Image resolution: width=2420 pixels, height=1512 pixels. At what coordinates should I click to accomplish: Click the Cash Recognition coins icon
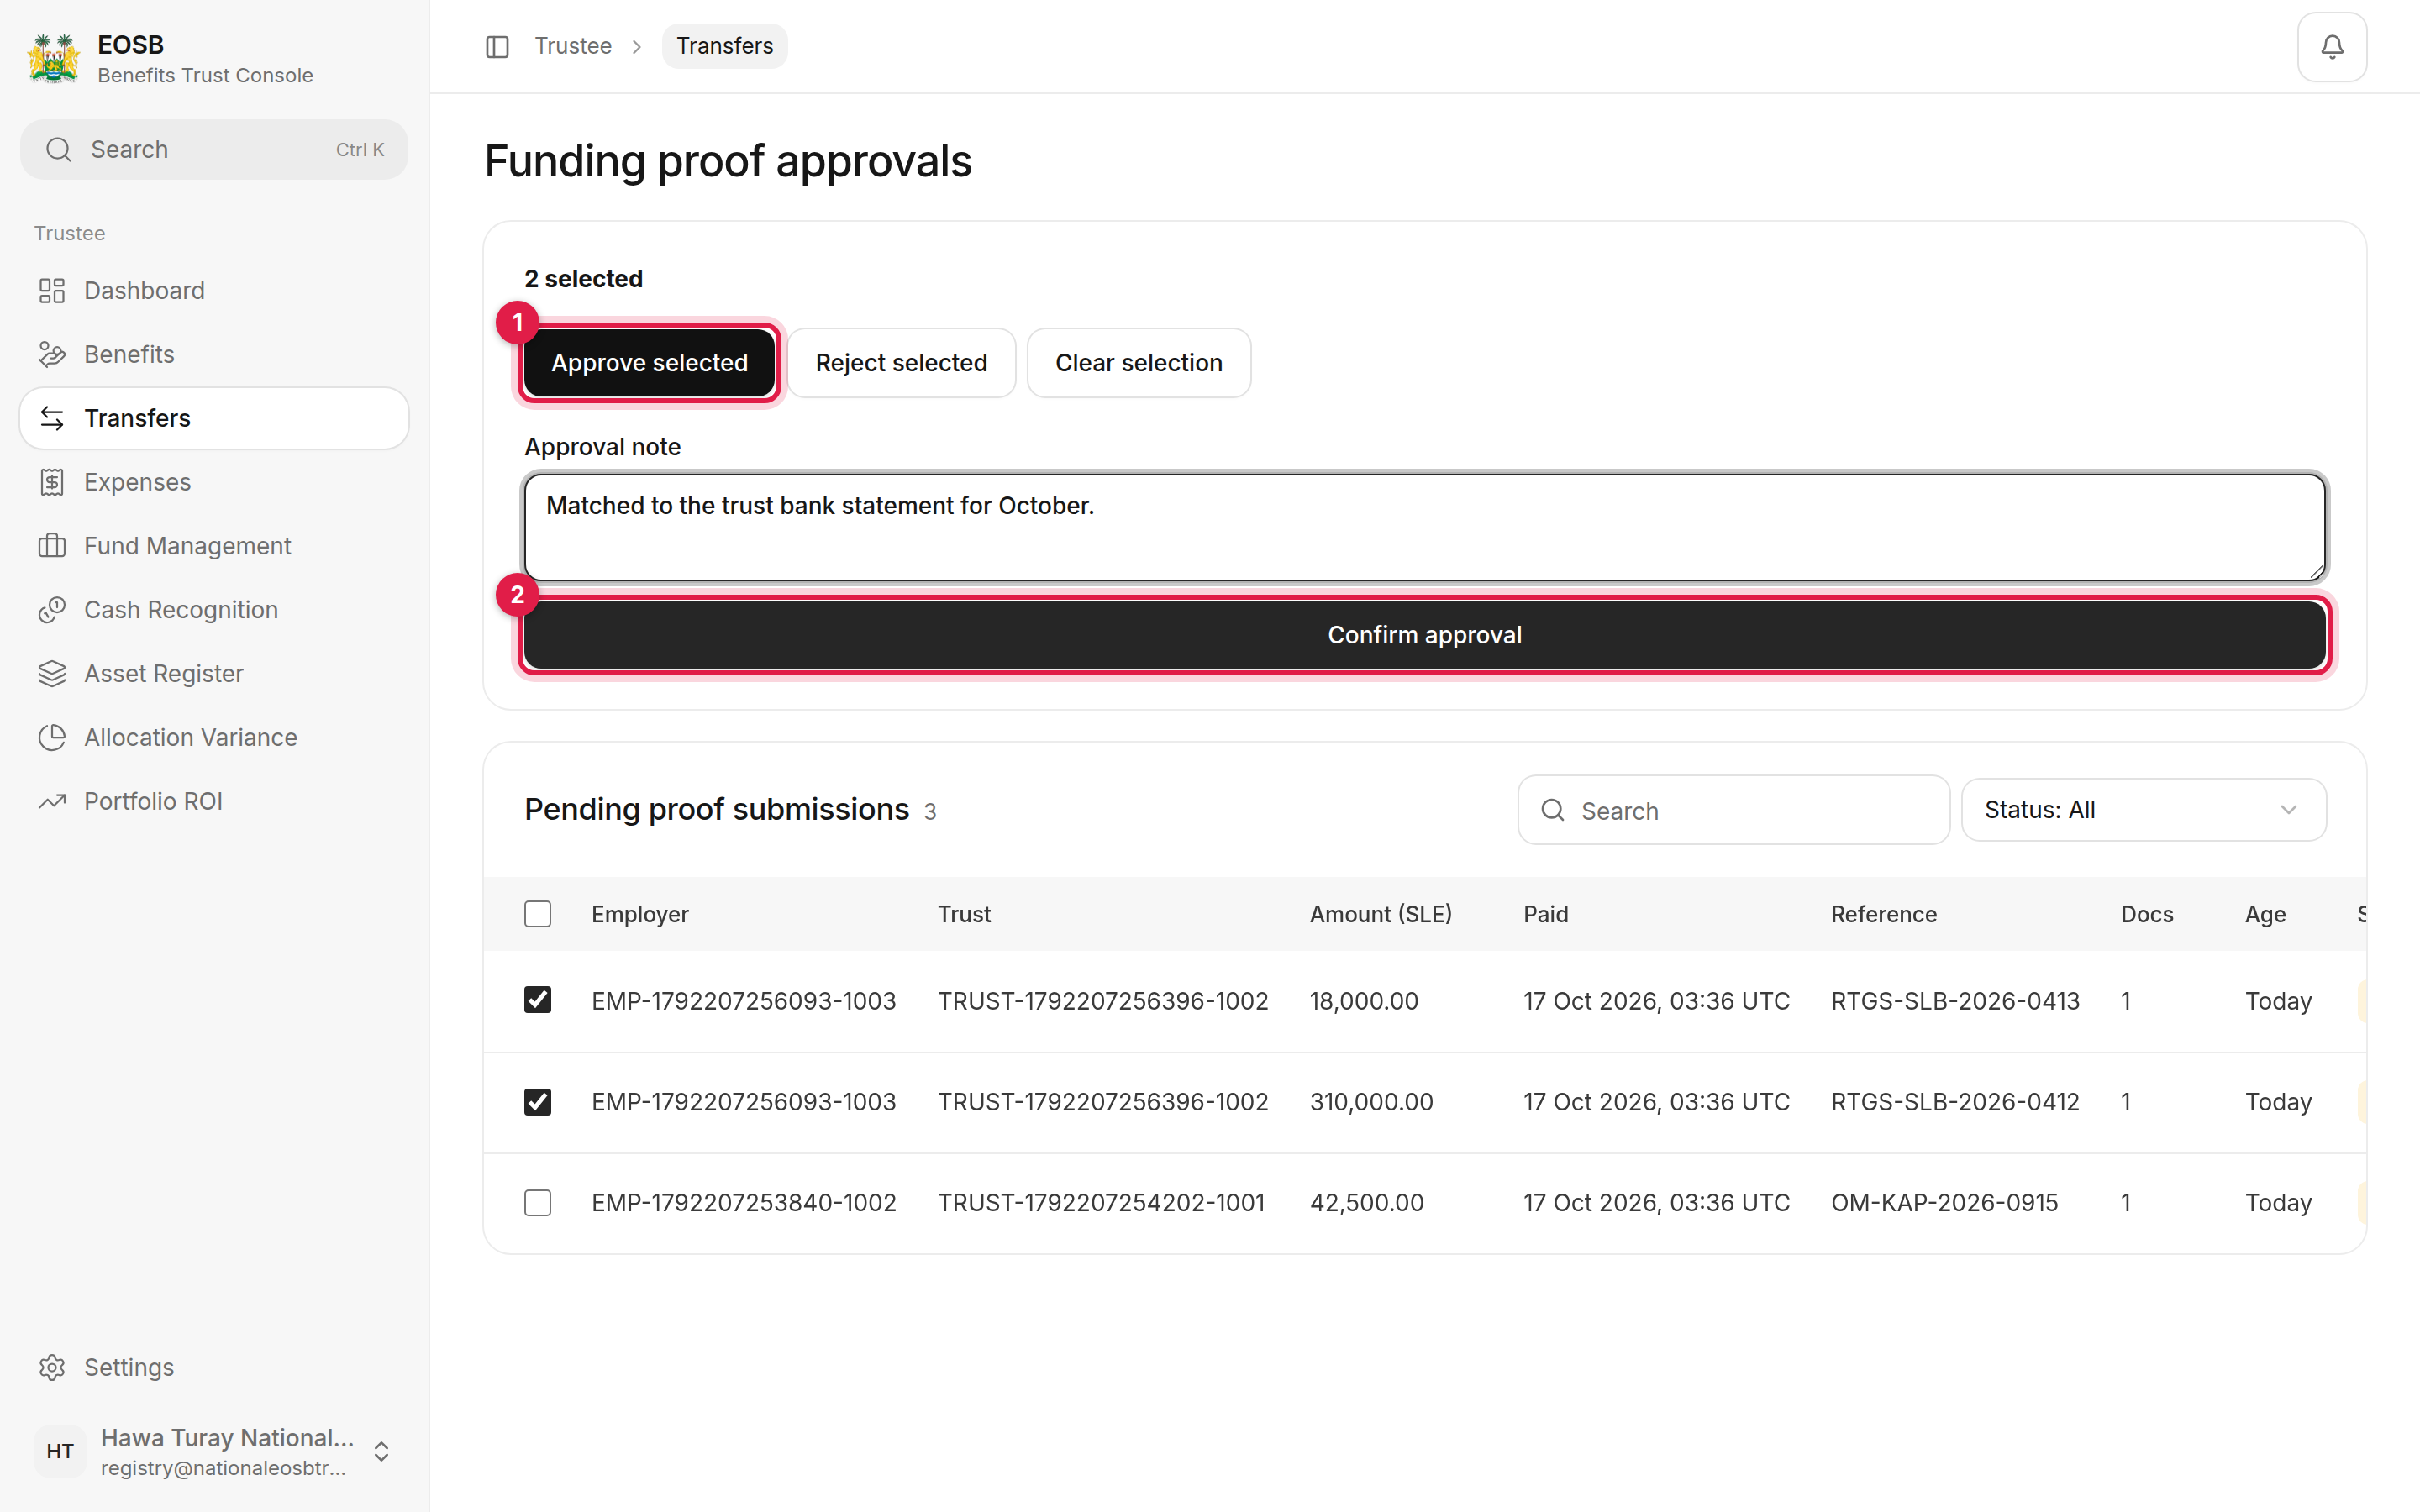tap(52, 610)
